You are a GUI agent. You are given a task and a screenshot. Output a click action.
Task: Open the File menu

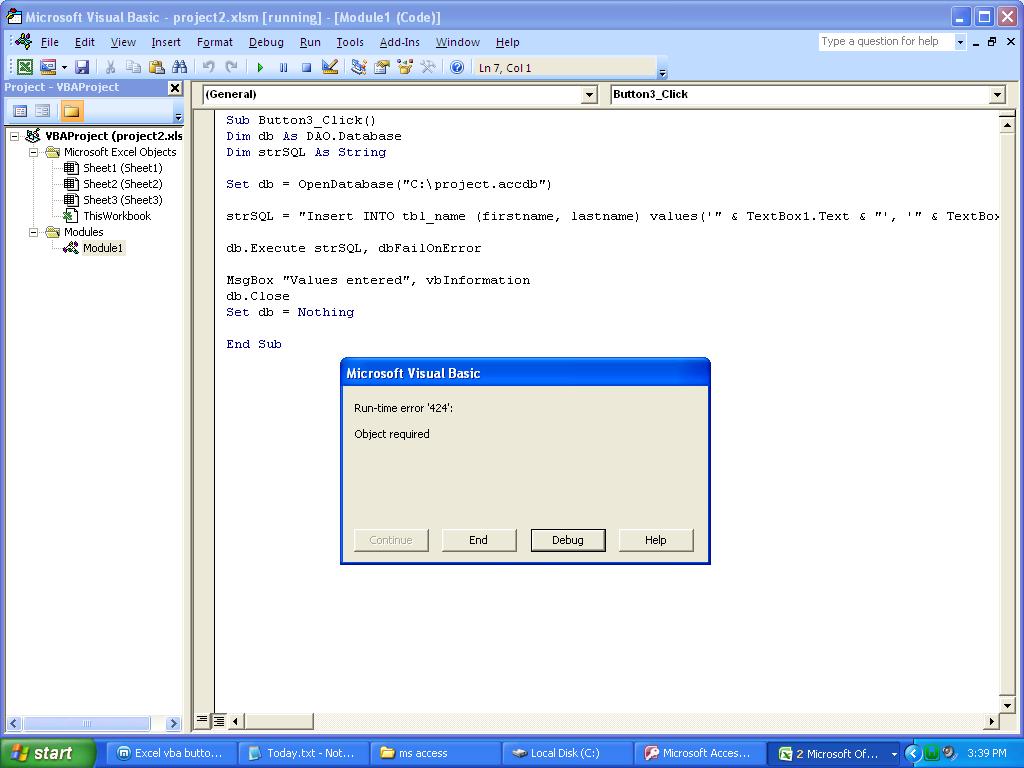pyautogui.click(x=50, y=42)
